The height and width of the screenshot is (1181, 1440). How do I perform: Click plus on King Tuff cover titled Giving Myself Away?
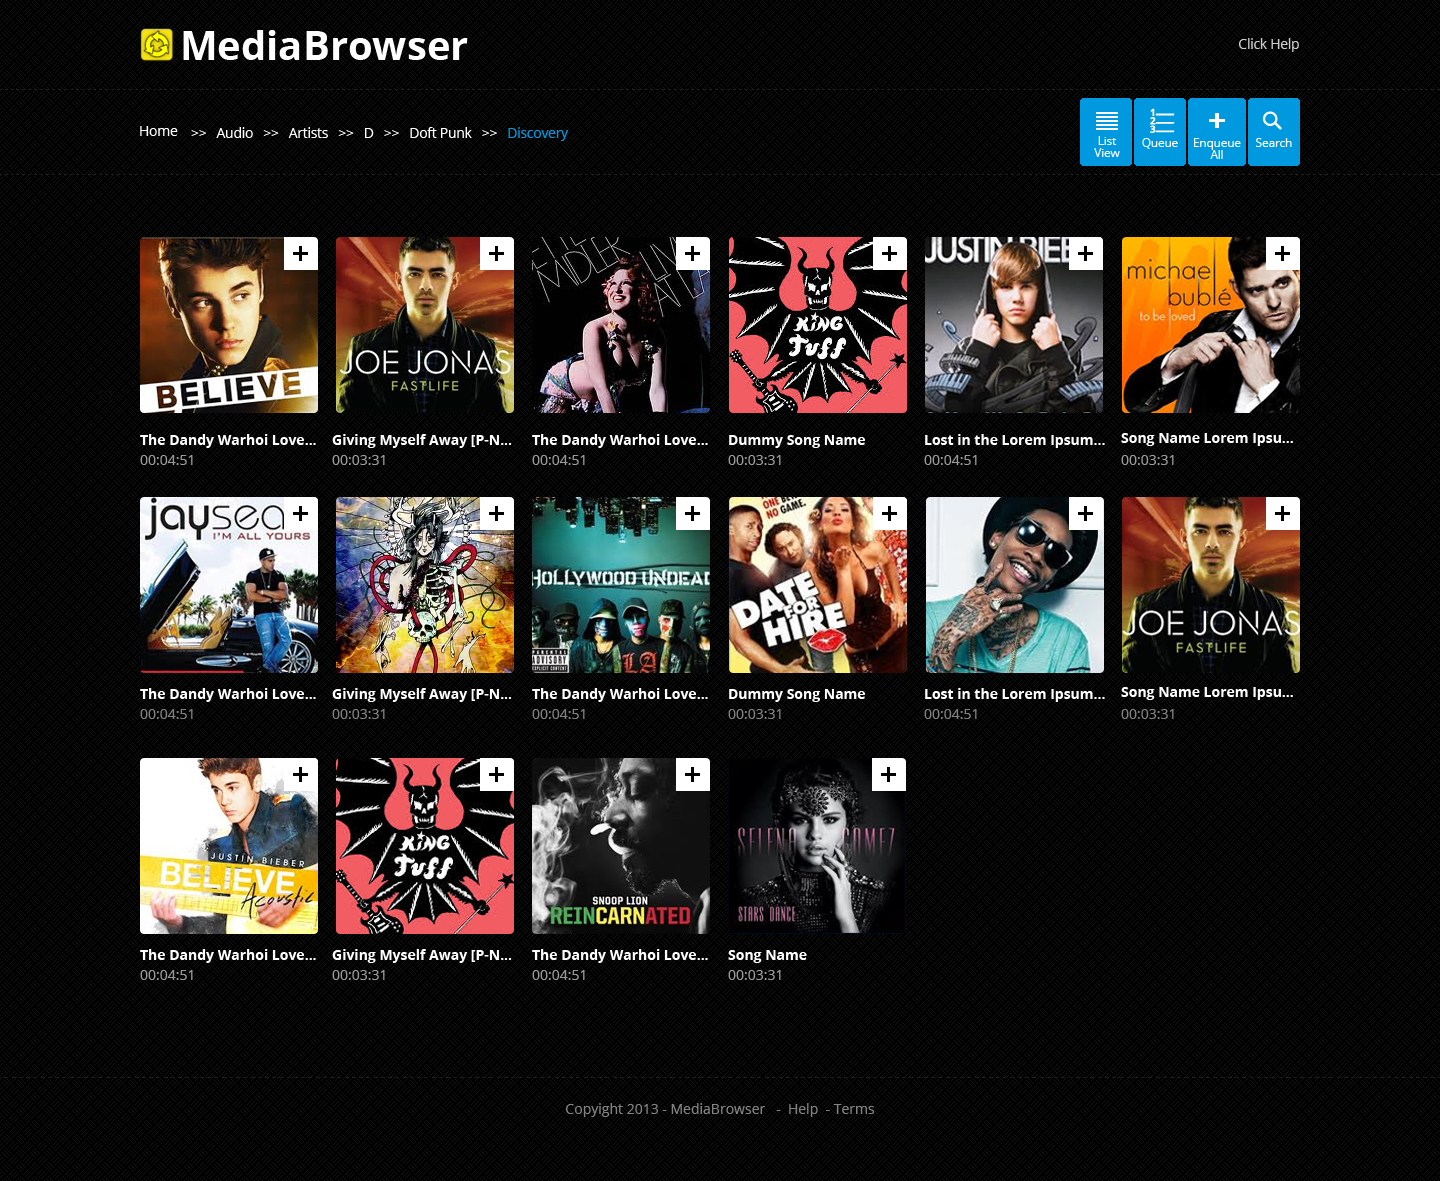tap(497, 775)
